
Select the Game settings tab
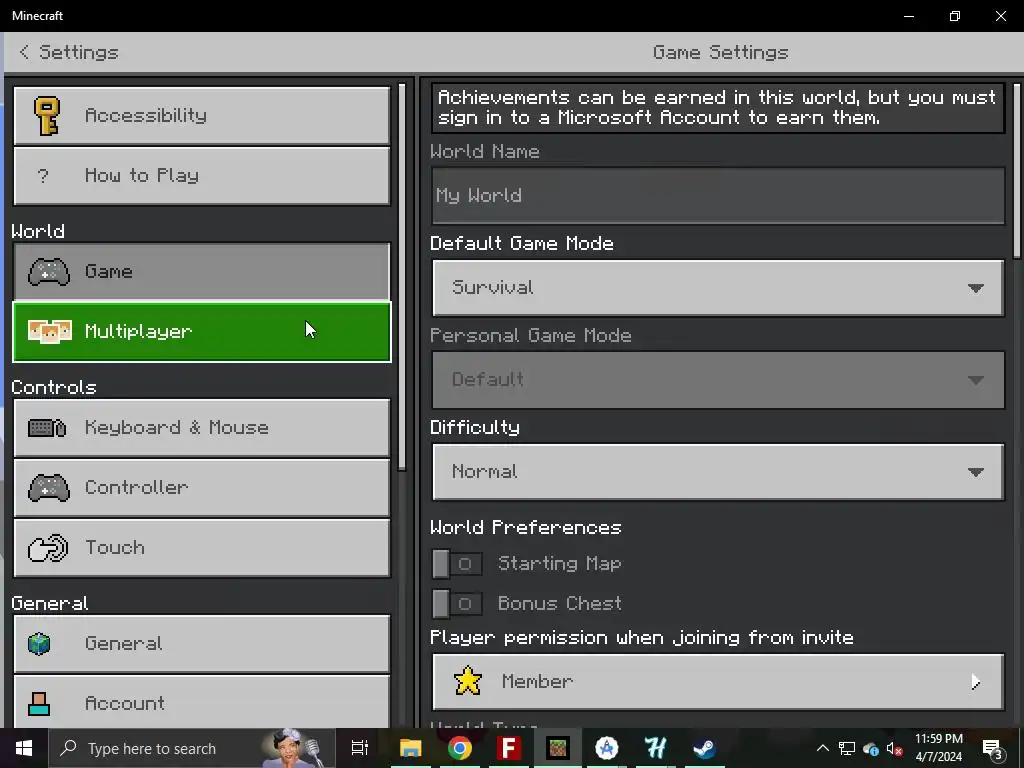click(x=202, y=272)
